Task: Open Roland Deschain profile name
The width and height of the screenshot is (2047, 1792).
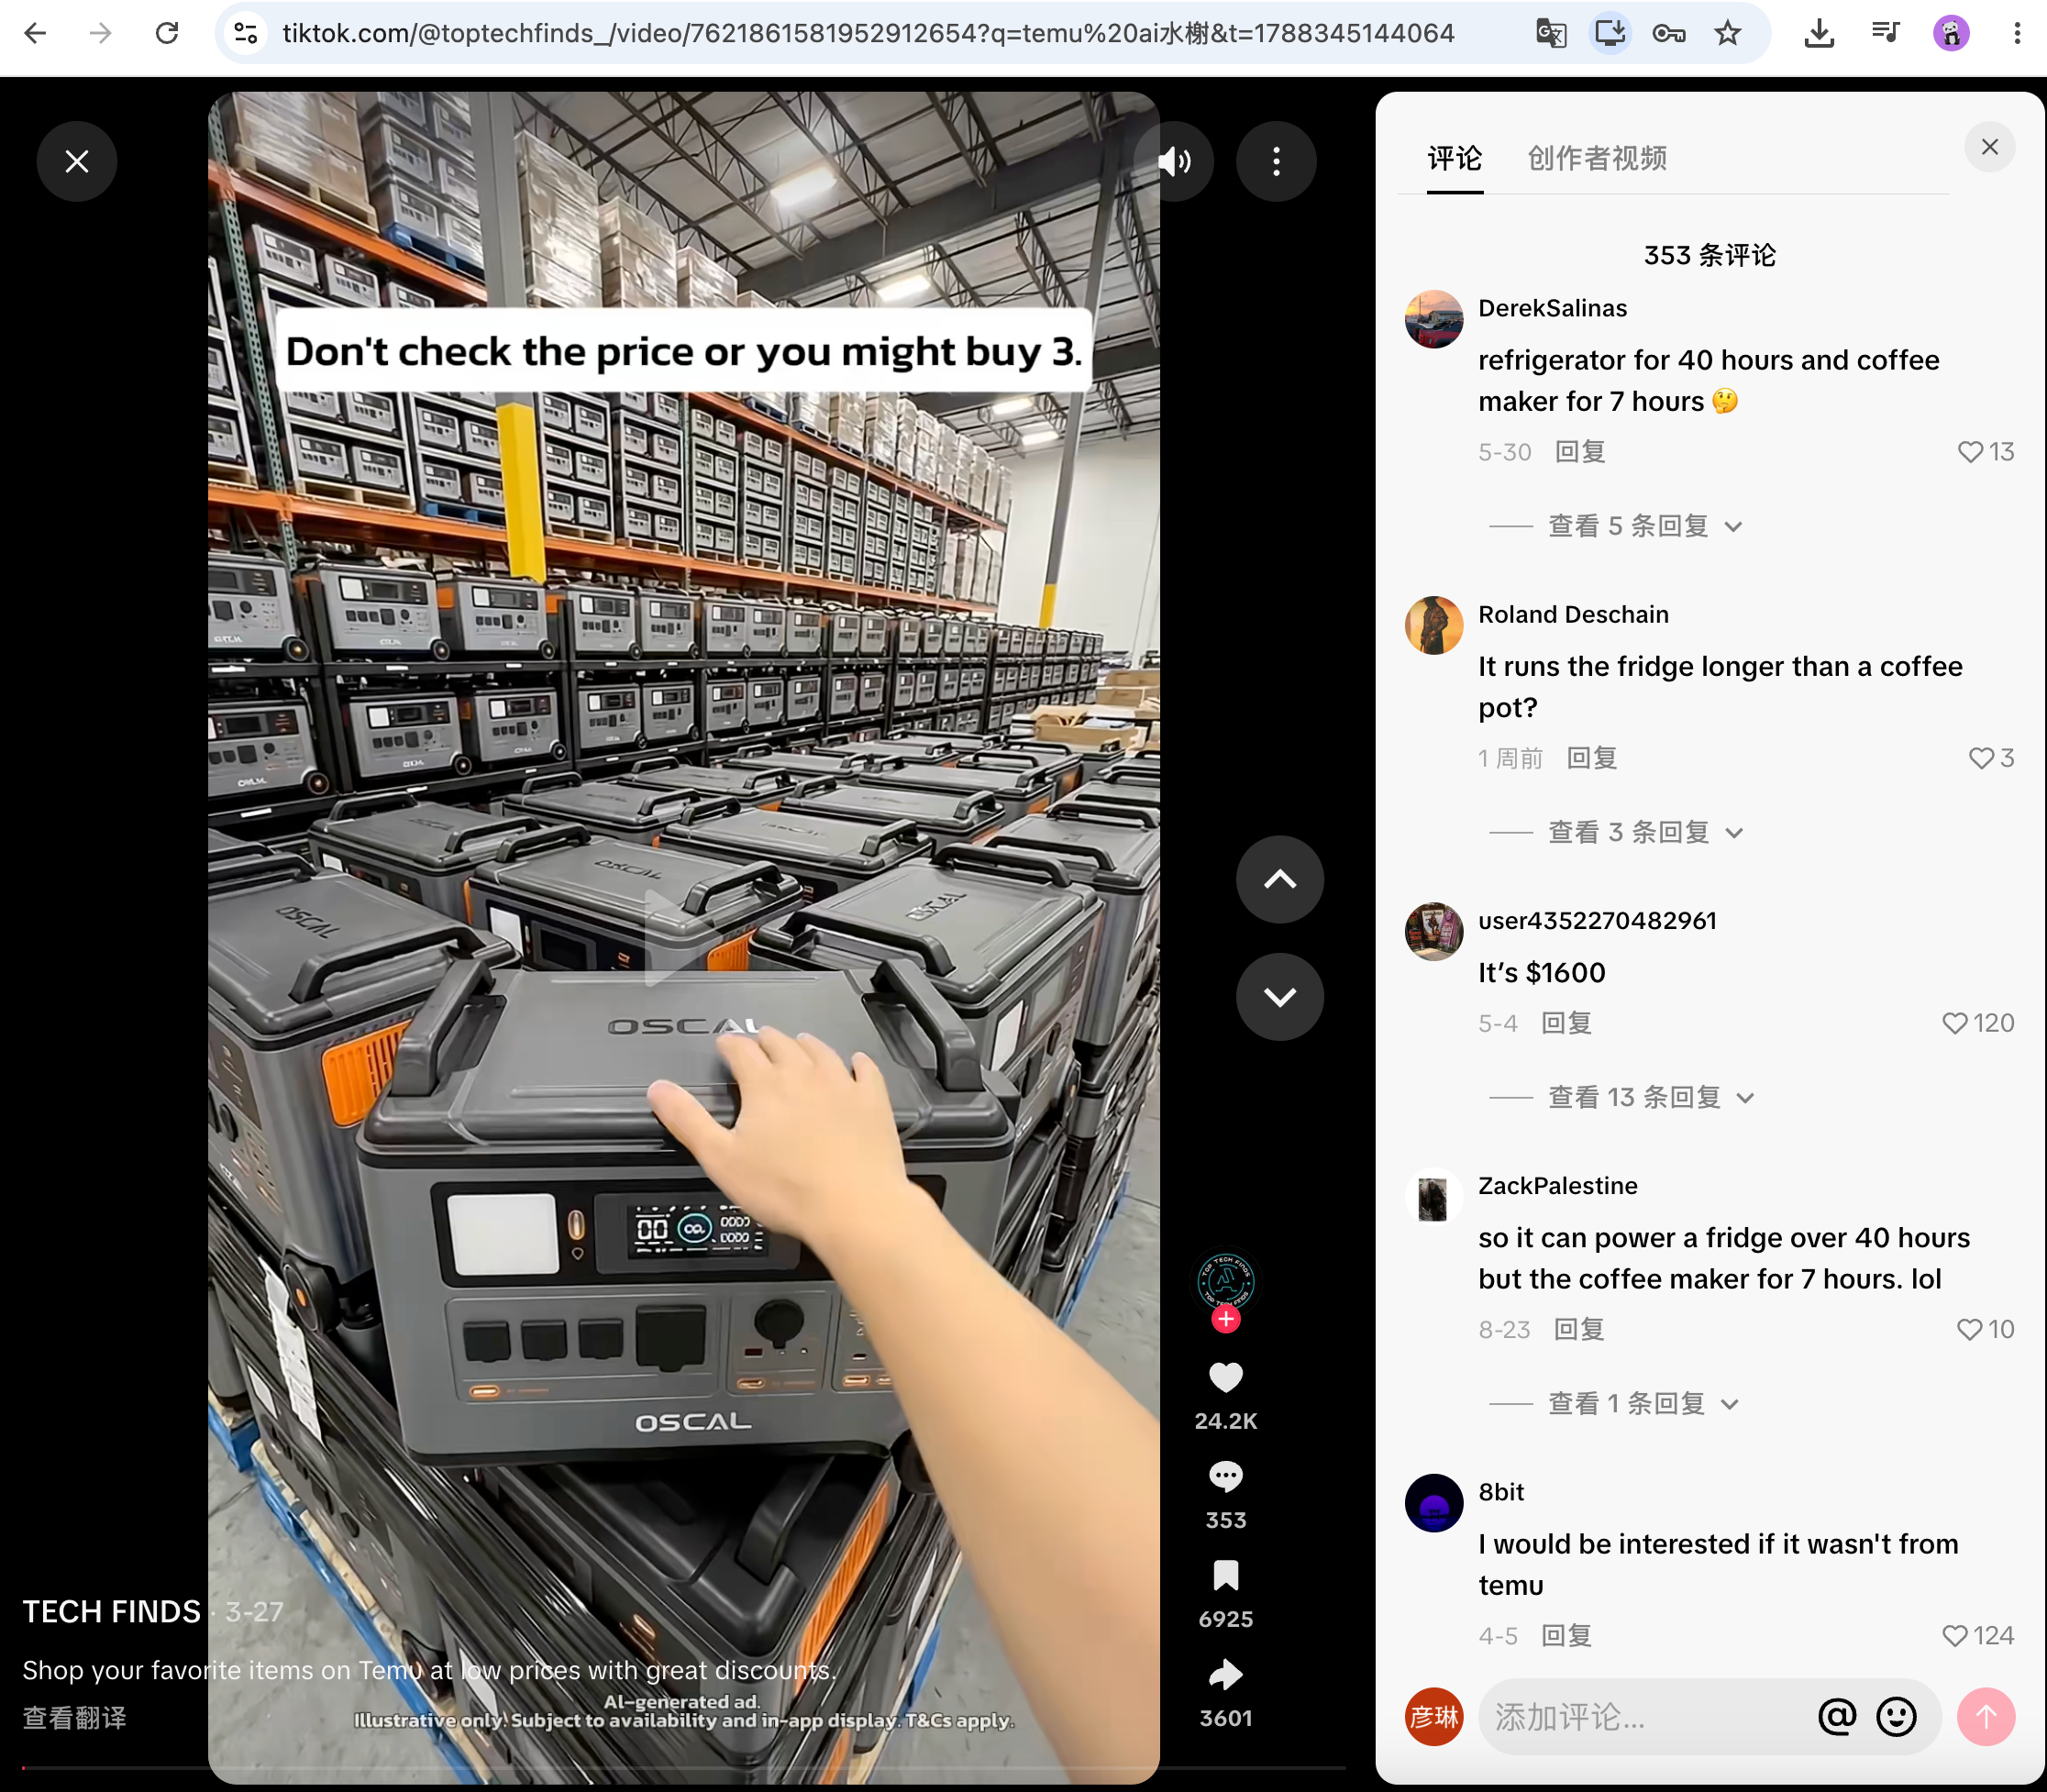Action: tap(1573, 614)
